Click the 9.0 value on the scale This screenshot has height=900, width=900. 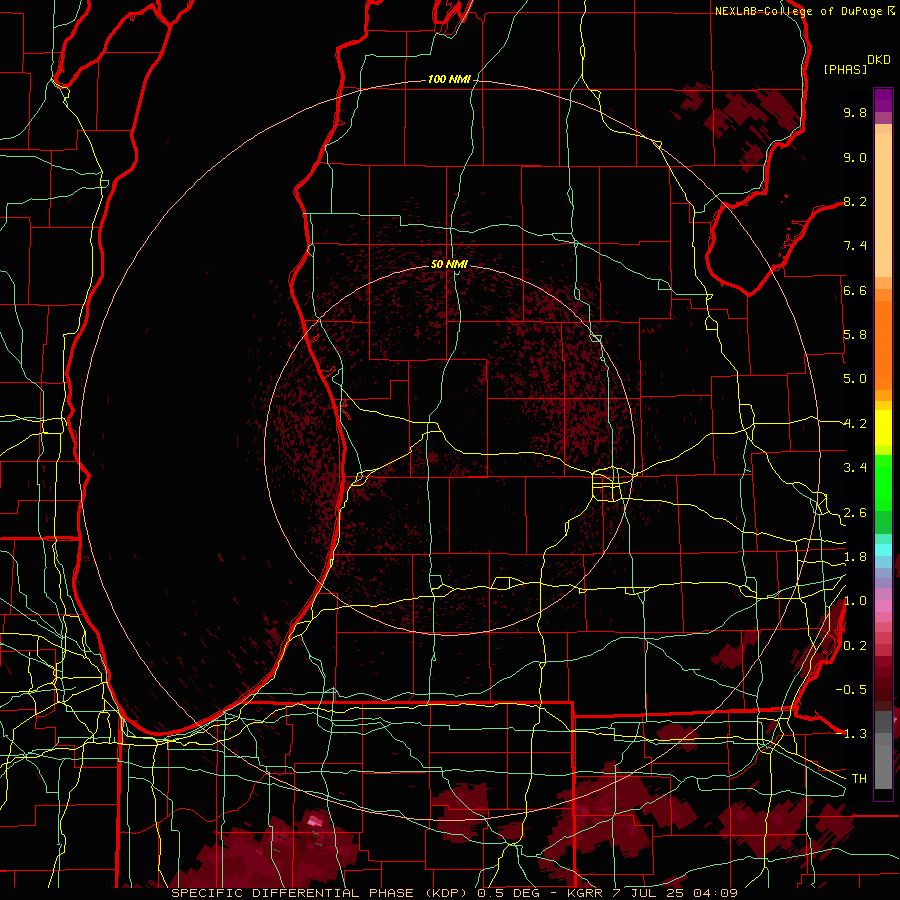pos(855,157)
